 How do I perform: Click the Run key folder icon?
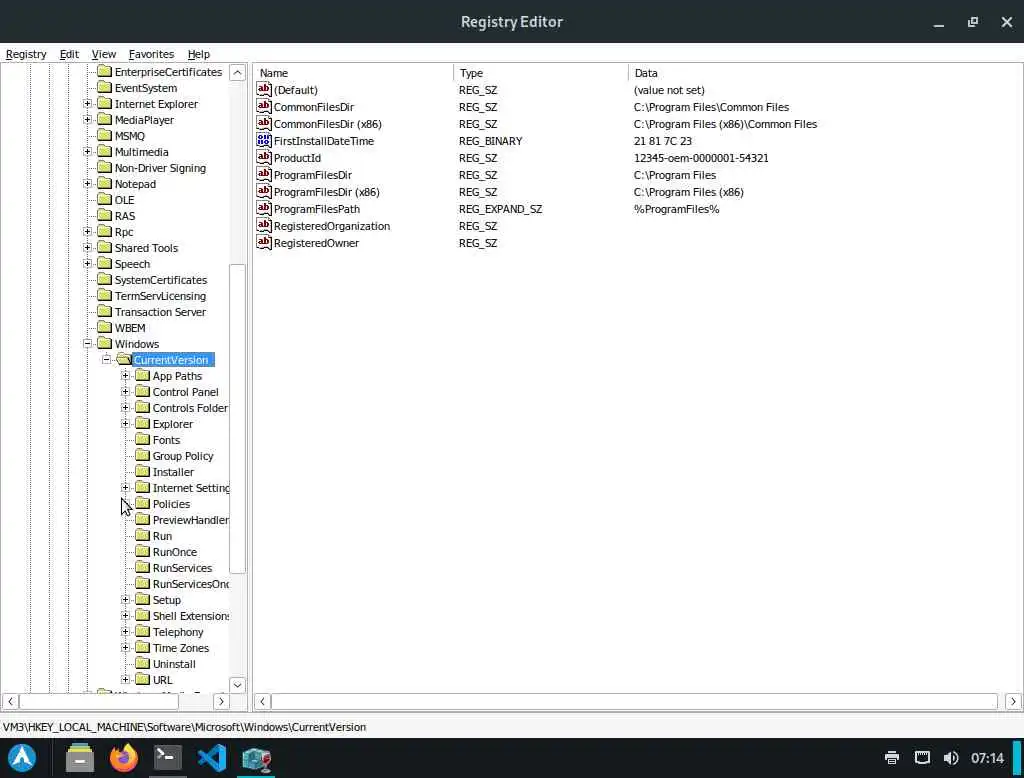(x=142, y=535)
